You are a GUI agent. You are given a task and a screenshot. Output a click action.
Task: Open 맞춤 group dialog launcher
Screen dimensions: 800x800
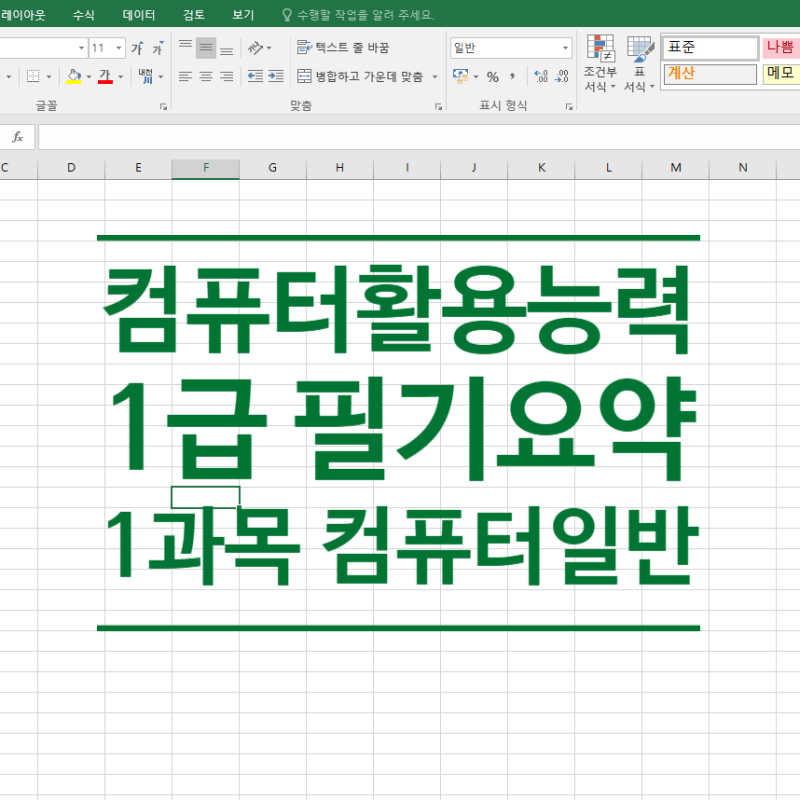[x=438, y=106]
